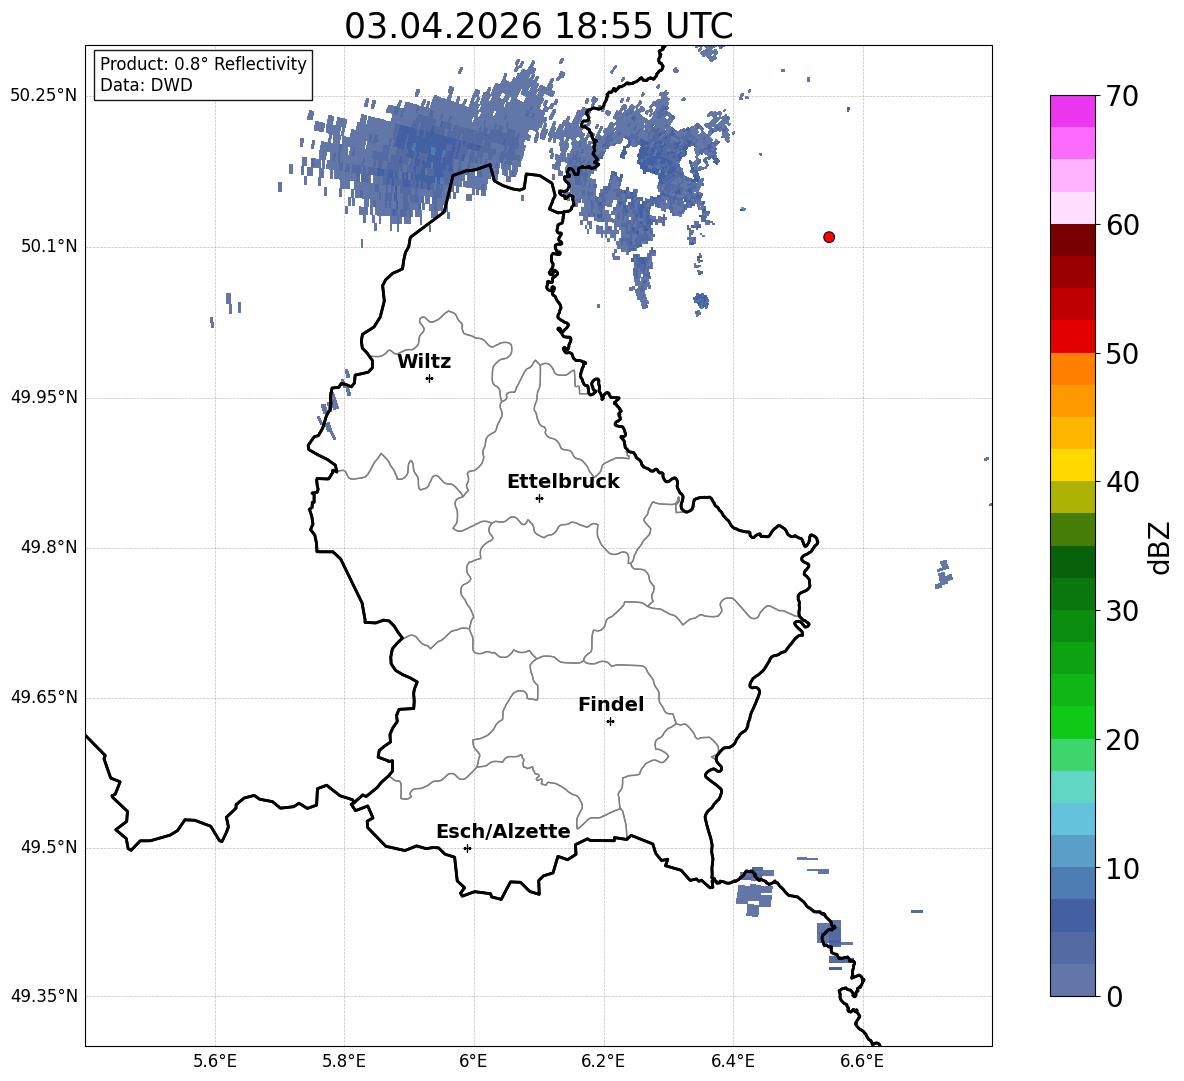Click the Esch/Alzette label text

tap(503, 831)
